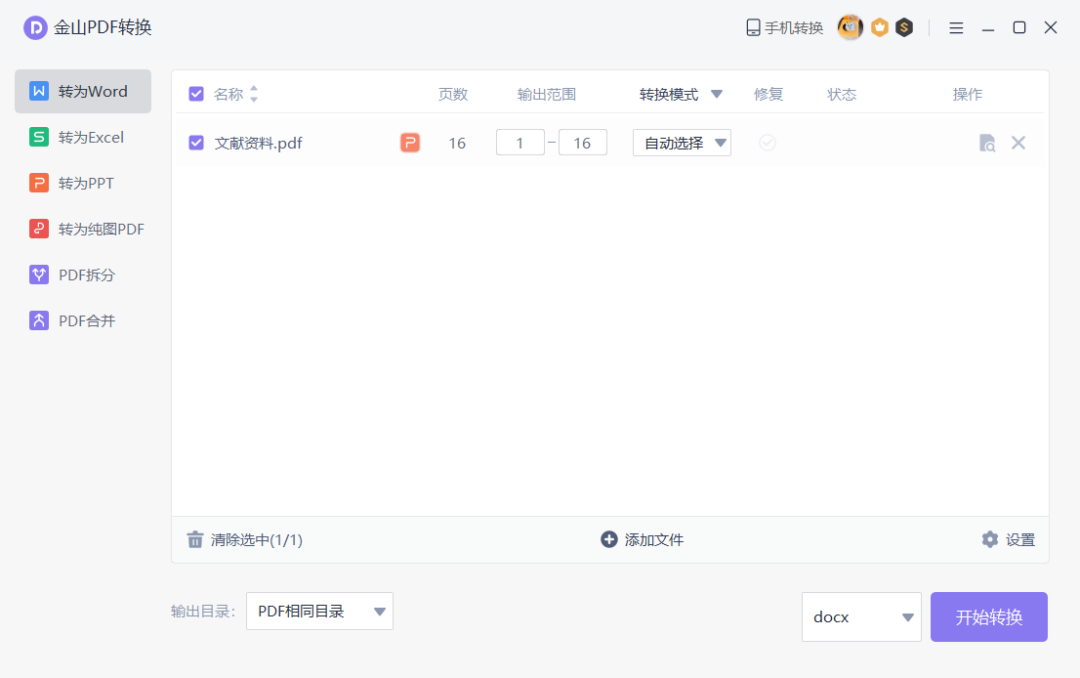Click the 开始转换 button
The image size is (1080, 678).
pyautogui.click(x=988, y=617)
